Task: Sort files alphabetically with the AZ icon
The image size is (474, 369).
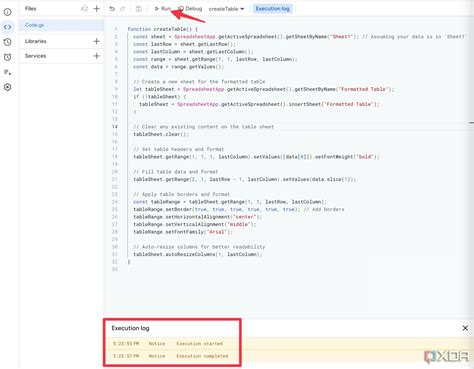Action: point(84,9)
